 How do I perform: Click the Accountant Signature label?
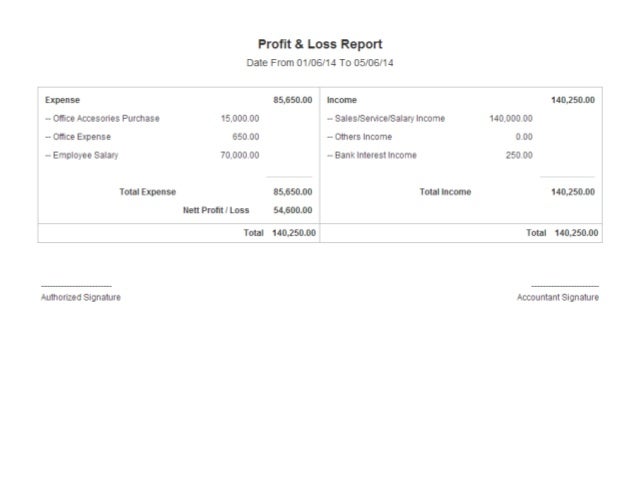(x=558, y=297)
